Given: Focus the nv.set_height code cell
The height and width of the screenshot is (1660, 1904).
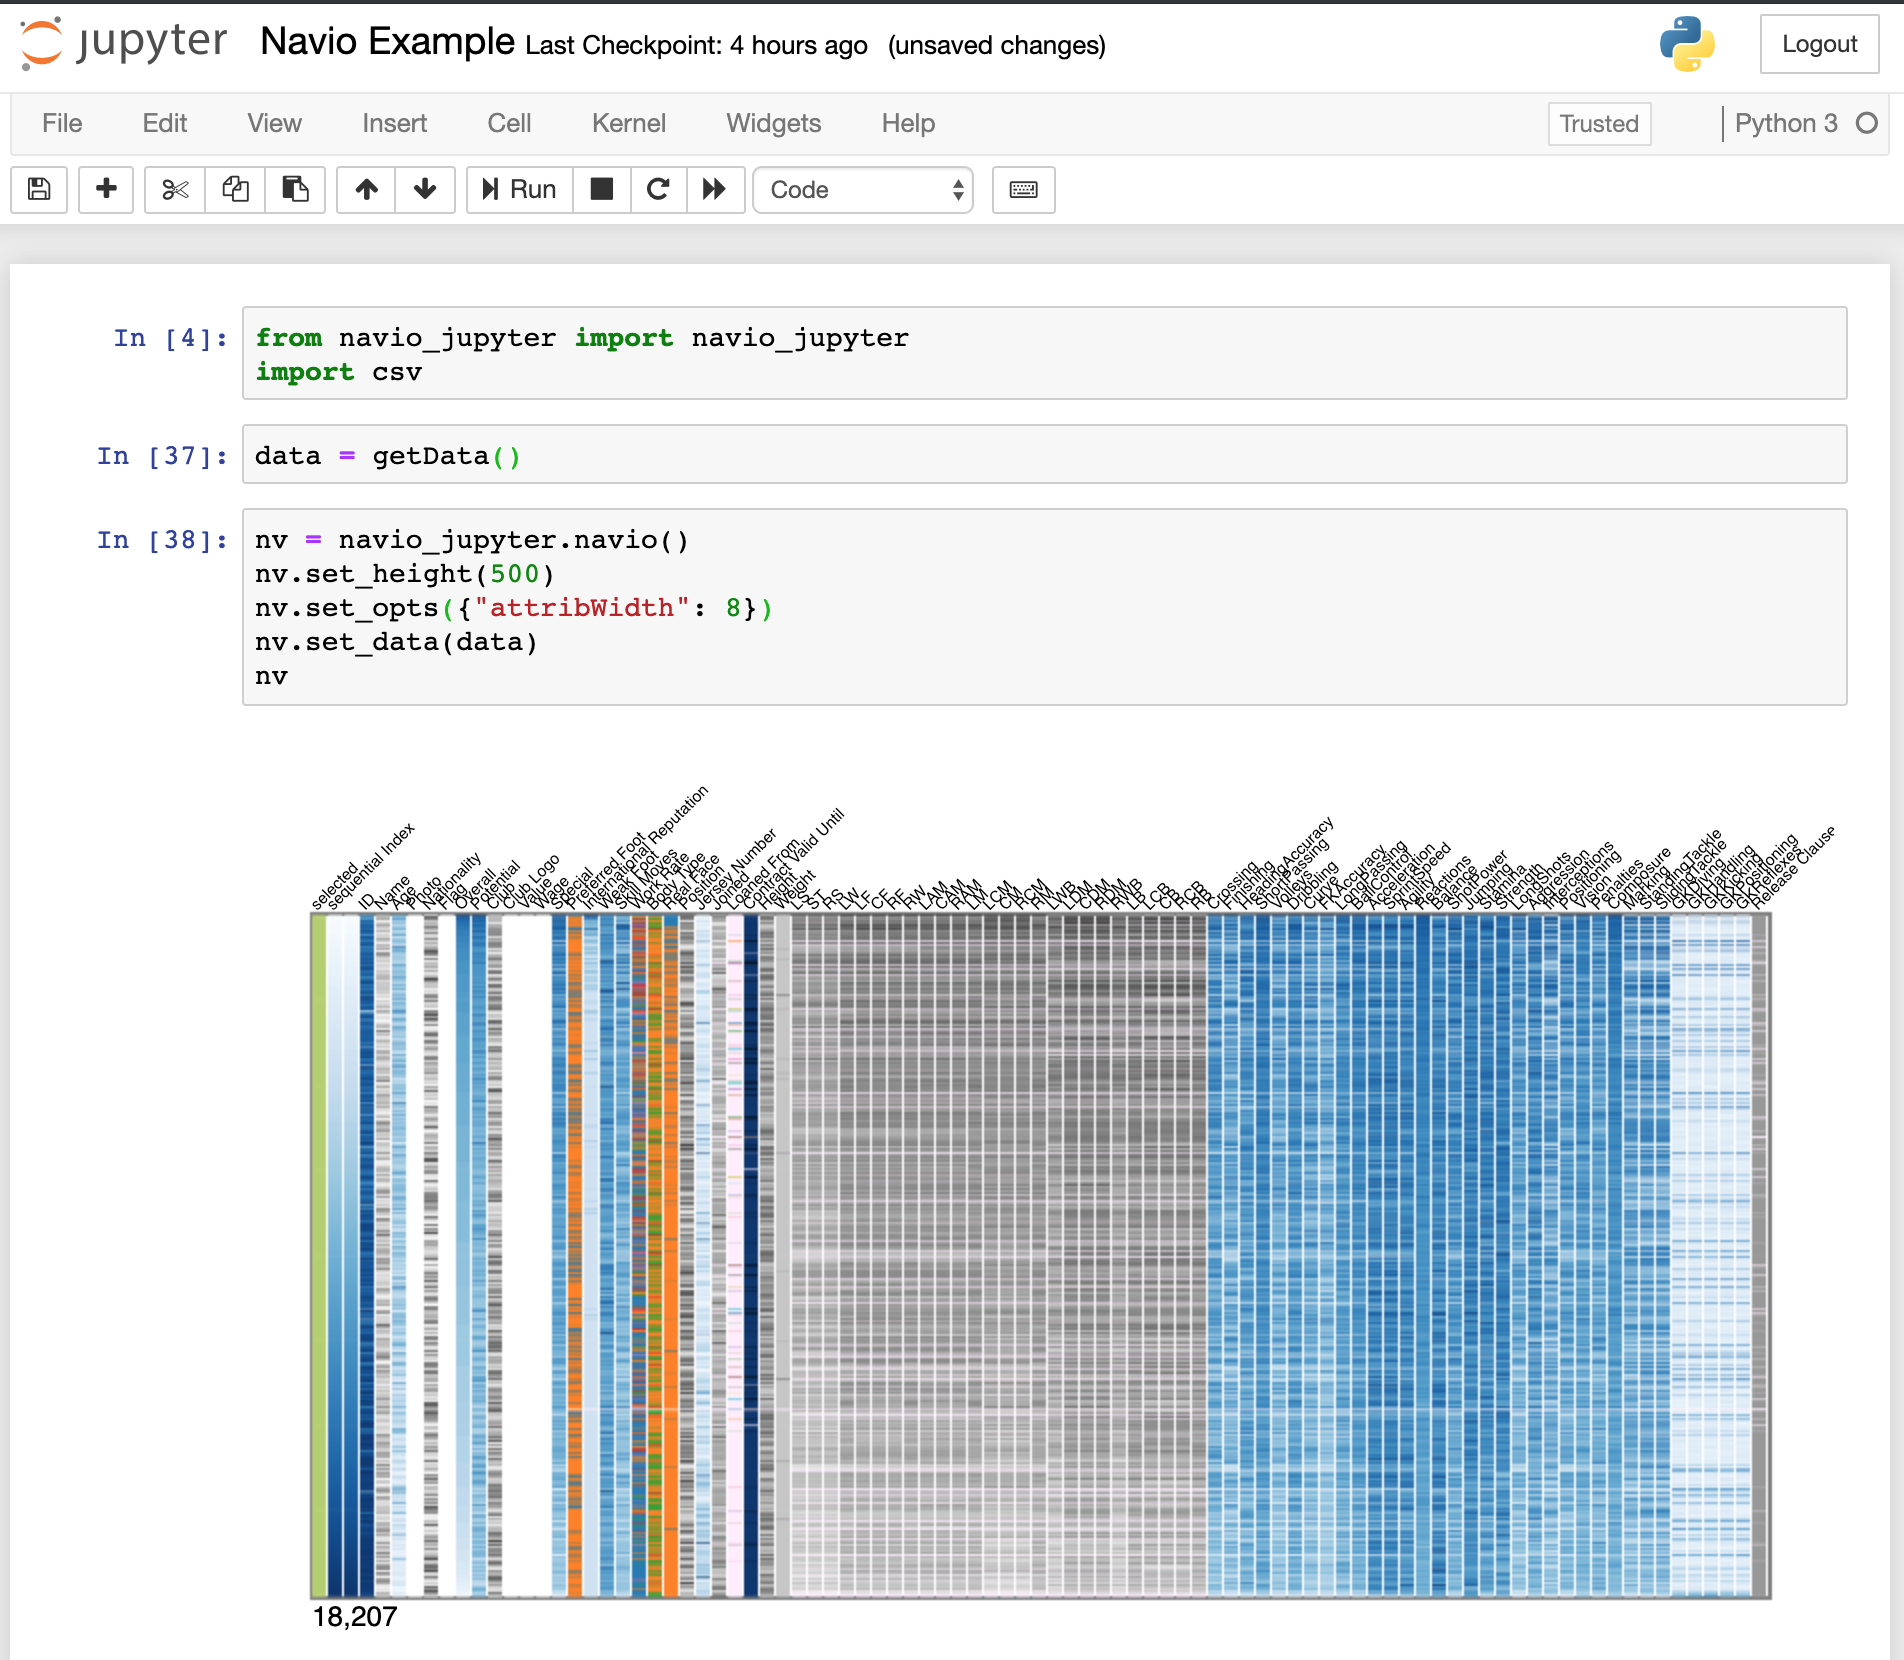Looking at the screenshot, I should pos(1044,607).
